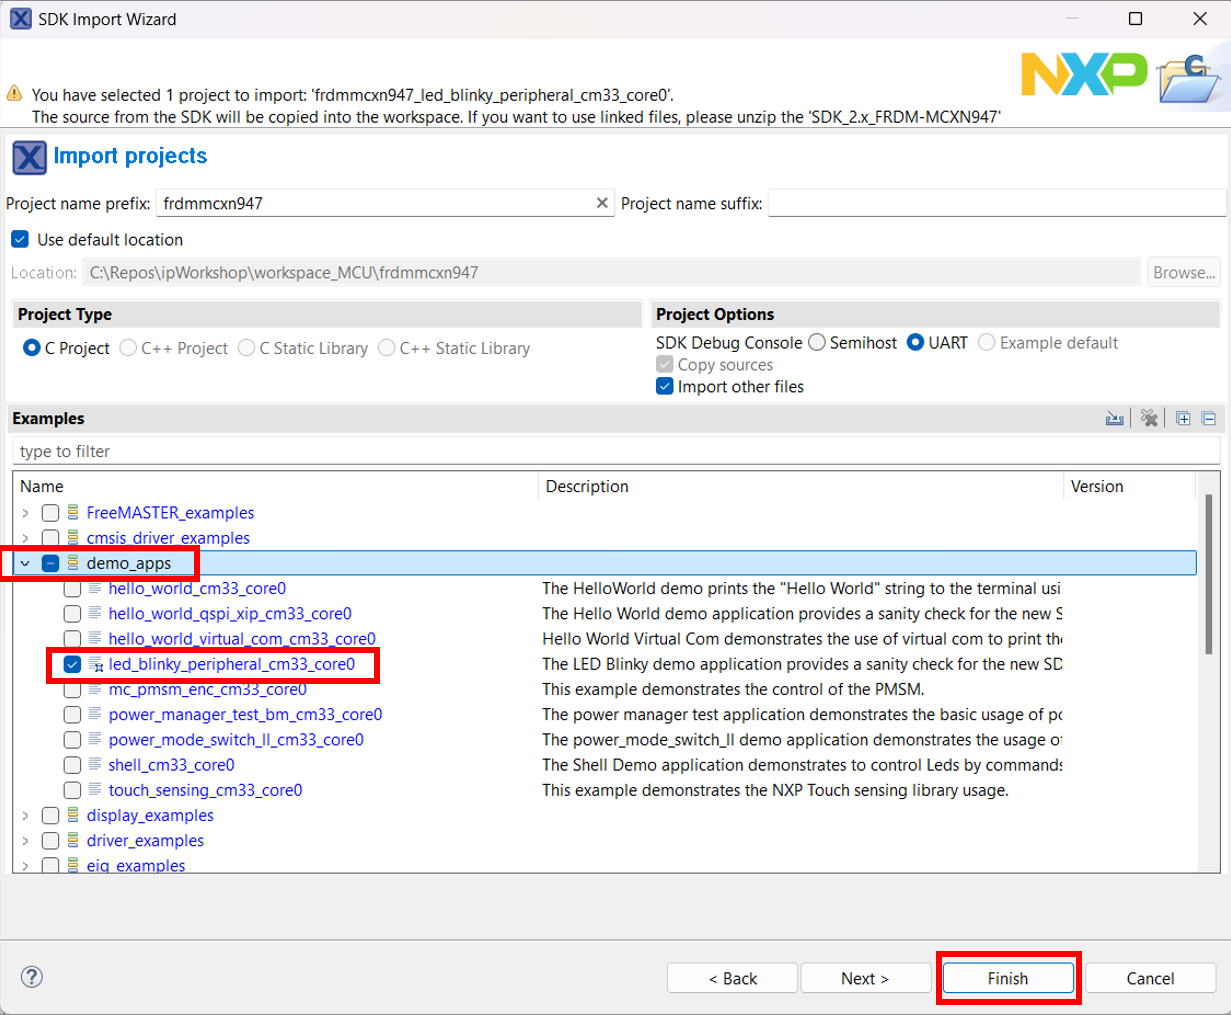The image size is (1231, 1015).
Task: Click the collapse all icon in Examples
Action: coord(1208,418)
